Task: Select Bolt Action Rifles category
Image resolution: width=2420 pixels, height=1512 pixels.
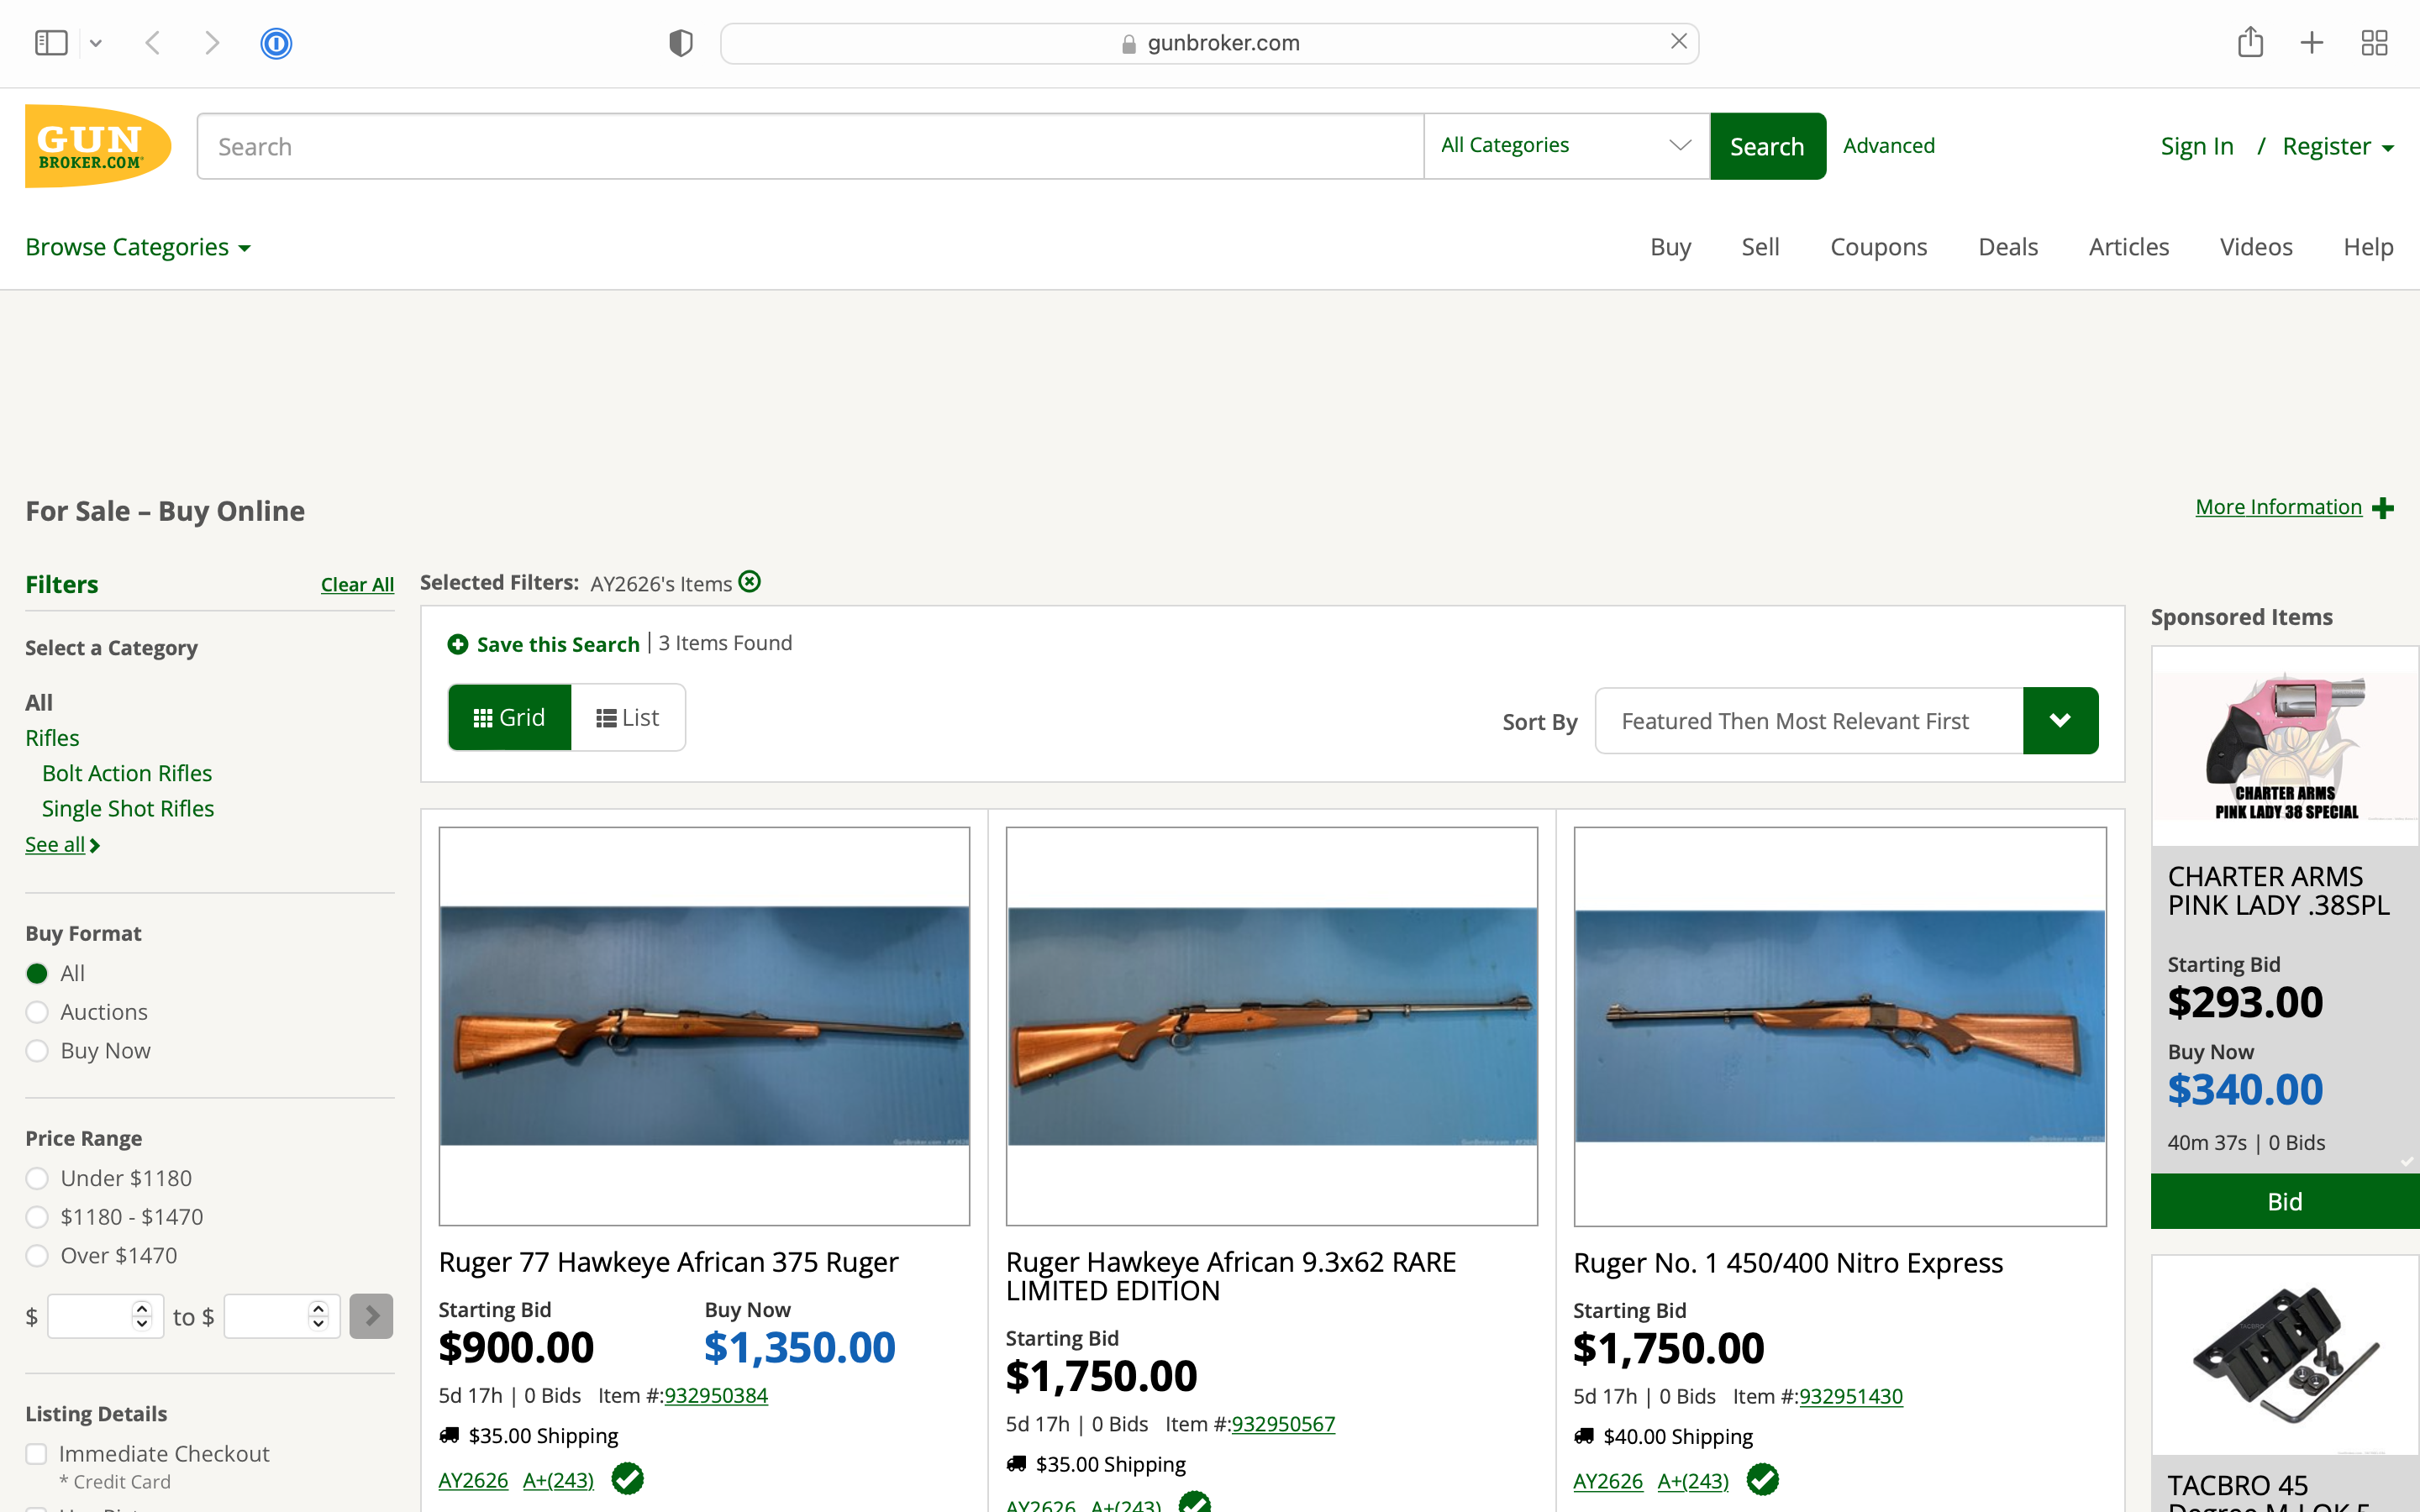Action: pyautogui.click(x=127, y=773)
